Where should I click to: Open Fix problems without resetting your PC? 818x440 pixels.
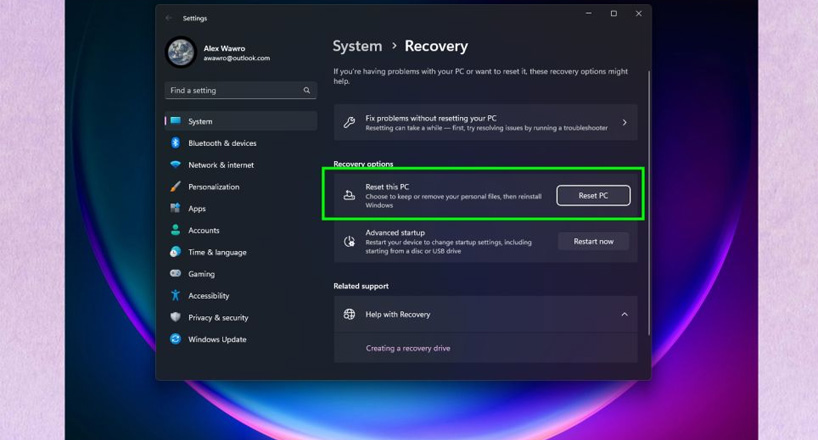485,123
